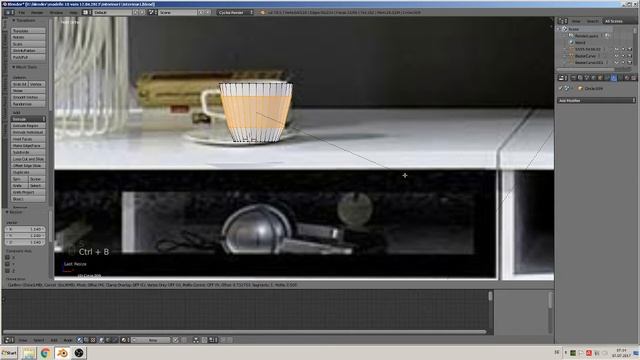The height and width of the screenshot is (360, 640).
Task: Open the material browse icon before New
Action: pyautogui.click(x=125, y=340)
